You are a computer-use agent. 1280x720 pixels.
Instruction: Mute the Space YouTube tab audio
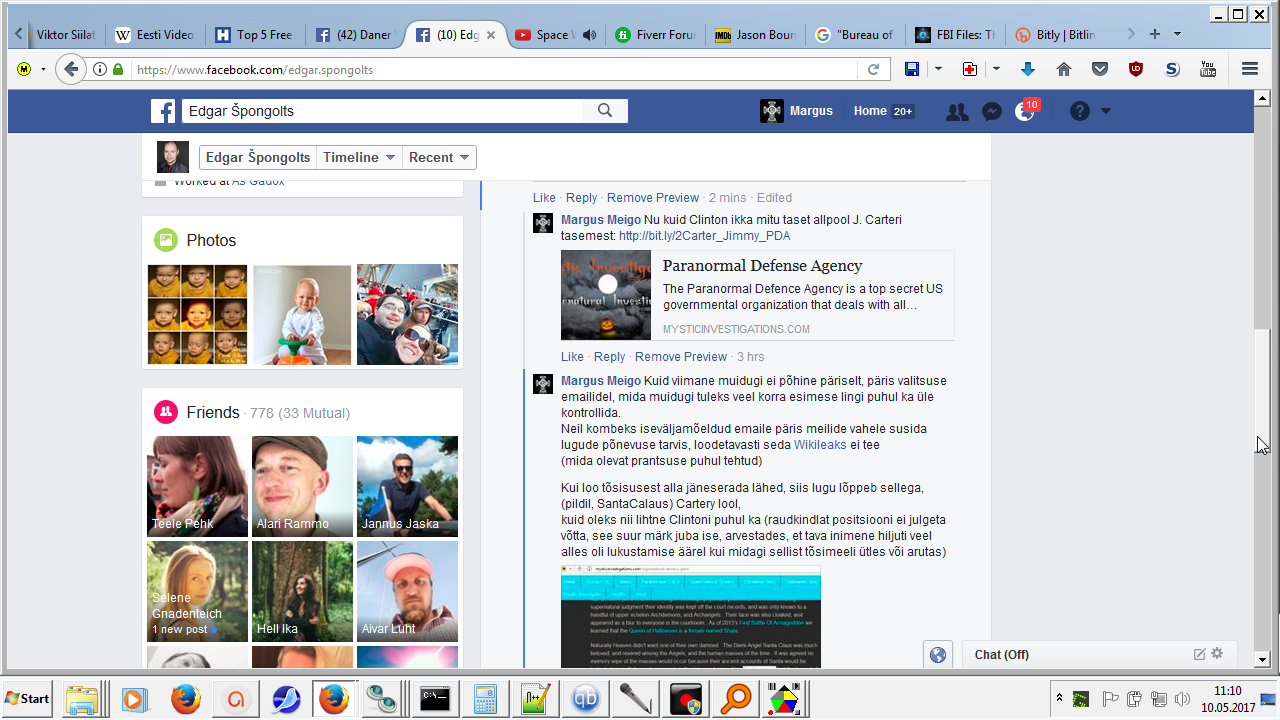[590, 35]
